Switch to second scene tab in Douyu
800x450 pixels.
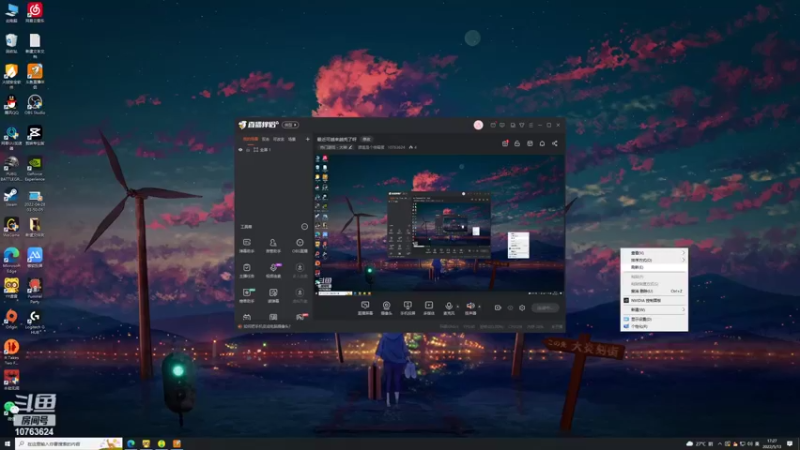point(265,139)
